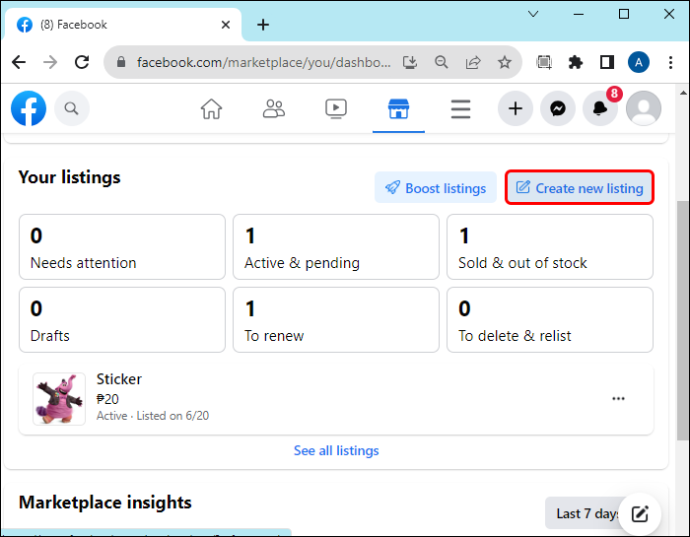
Task: Open Messenger chat icon
Action: point(558,108)
